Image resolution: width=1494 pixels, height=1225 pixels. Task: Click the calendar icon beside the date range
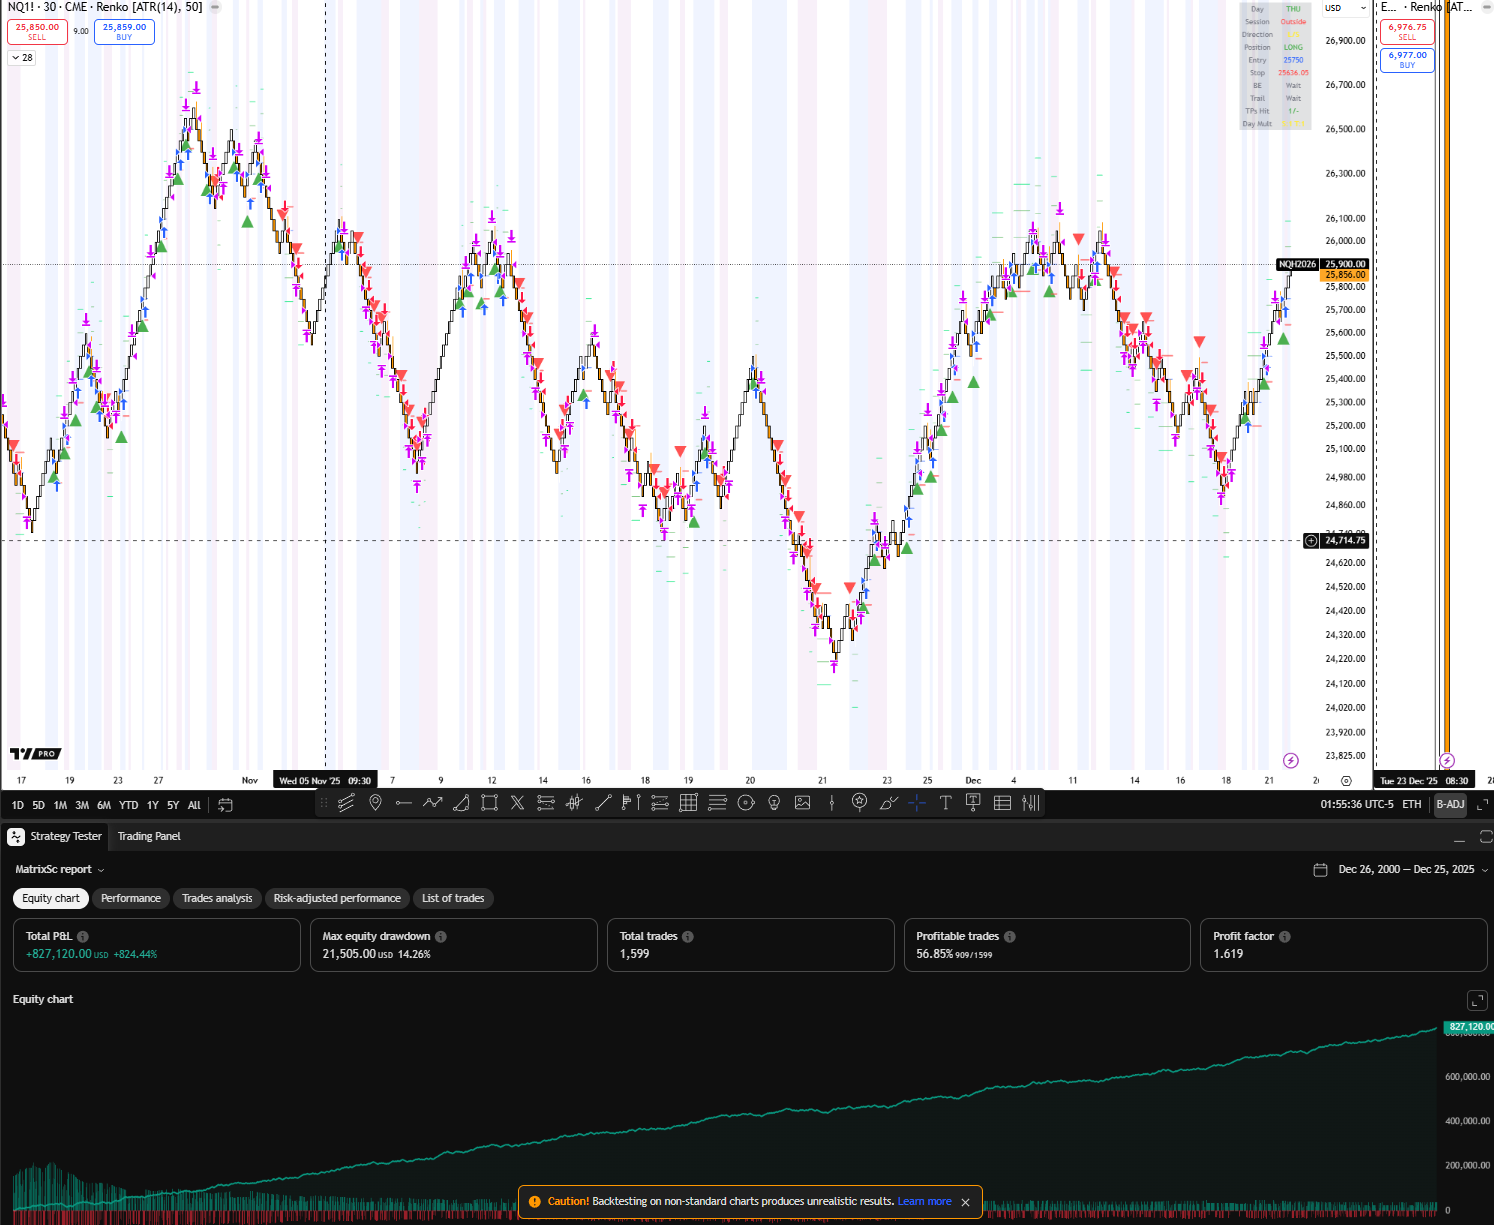[1320, 869]
